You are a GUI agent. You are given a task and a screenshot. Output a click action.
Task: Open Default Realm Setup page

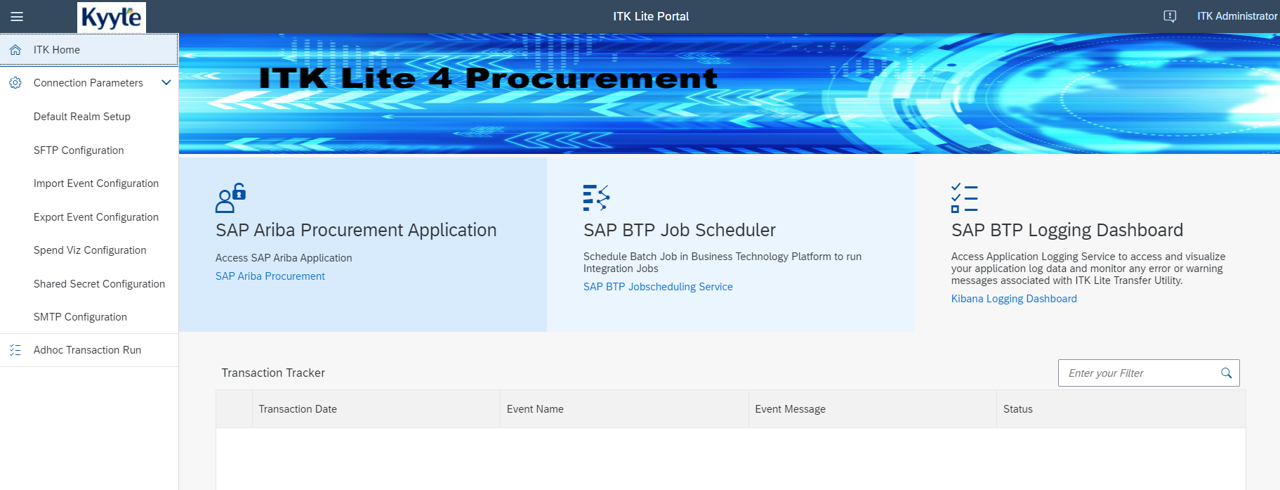pyautogui.click(x=82, y=117)
